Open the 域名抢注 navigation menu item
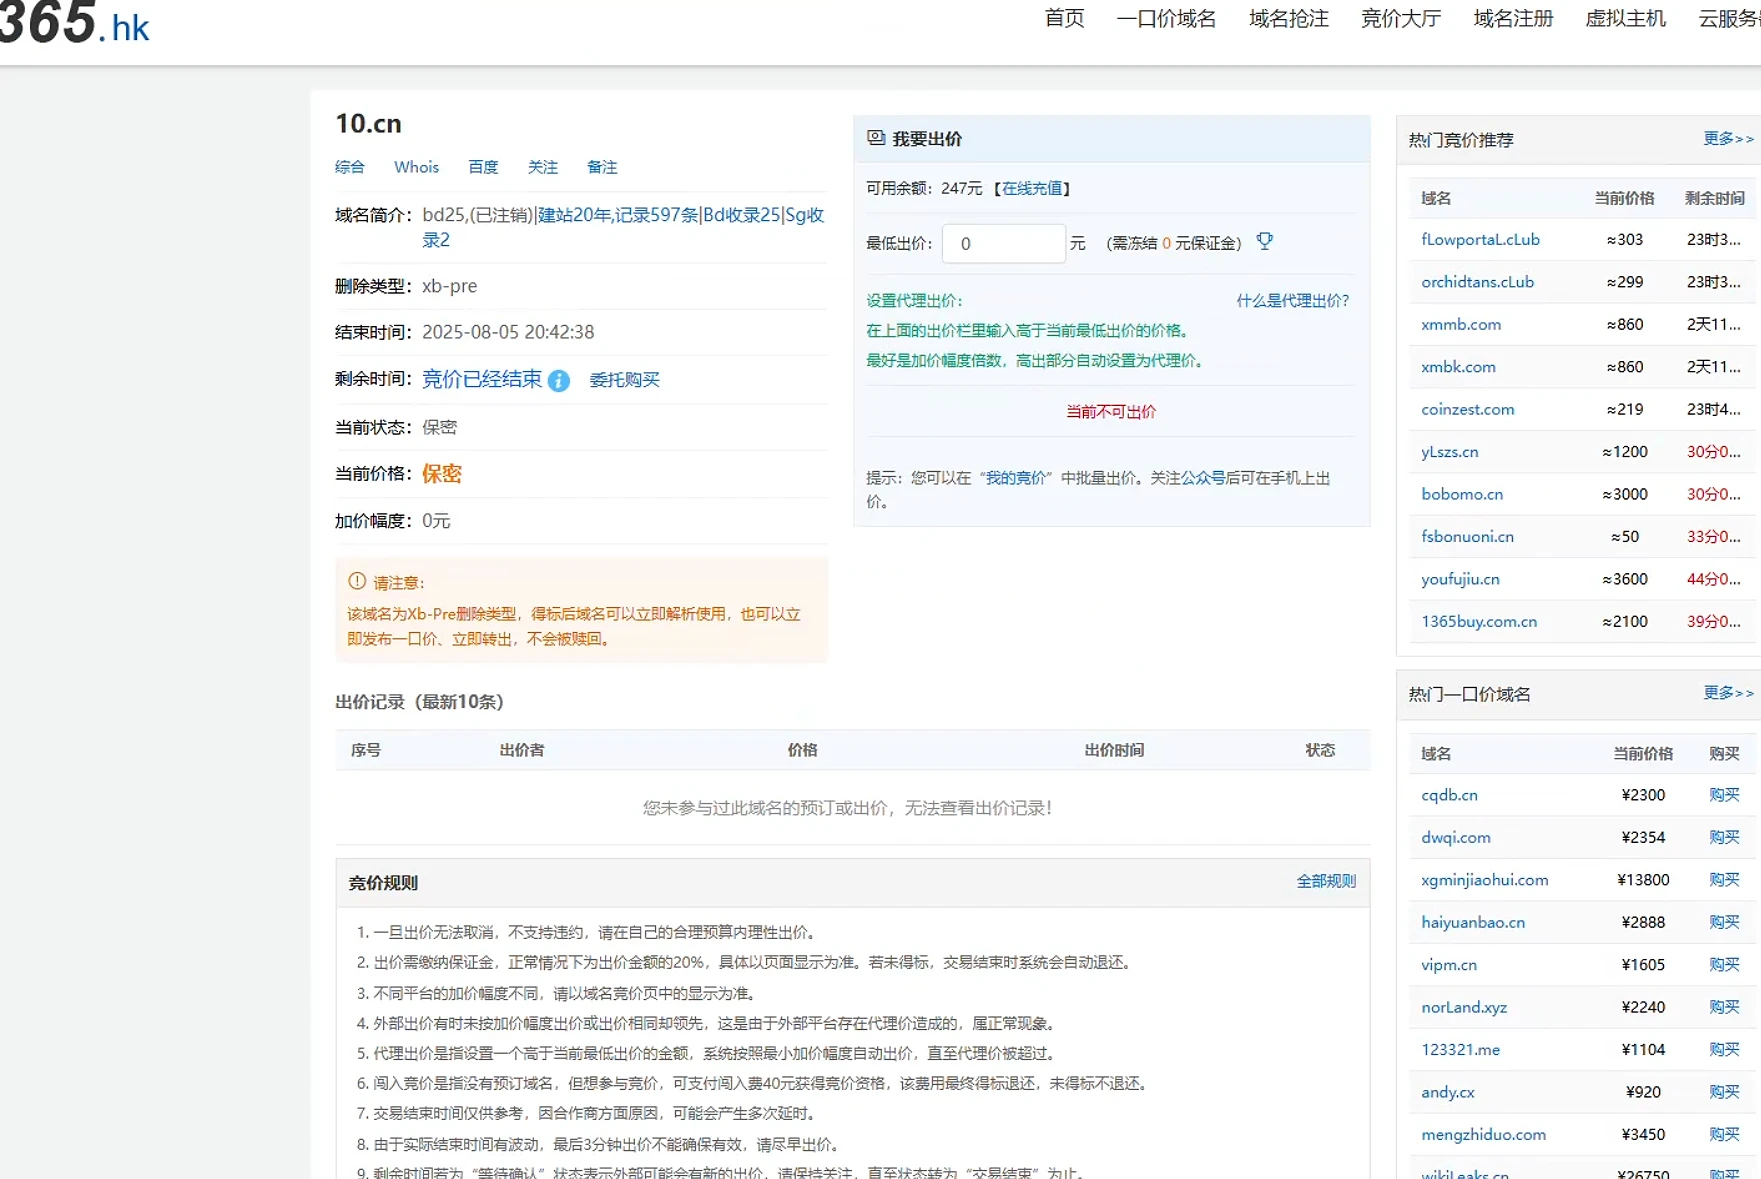Viewport: 1761px width, 1179px height. coord(1288,19)
